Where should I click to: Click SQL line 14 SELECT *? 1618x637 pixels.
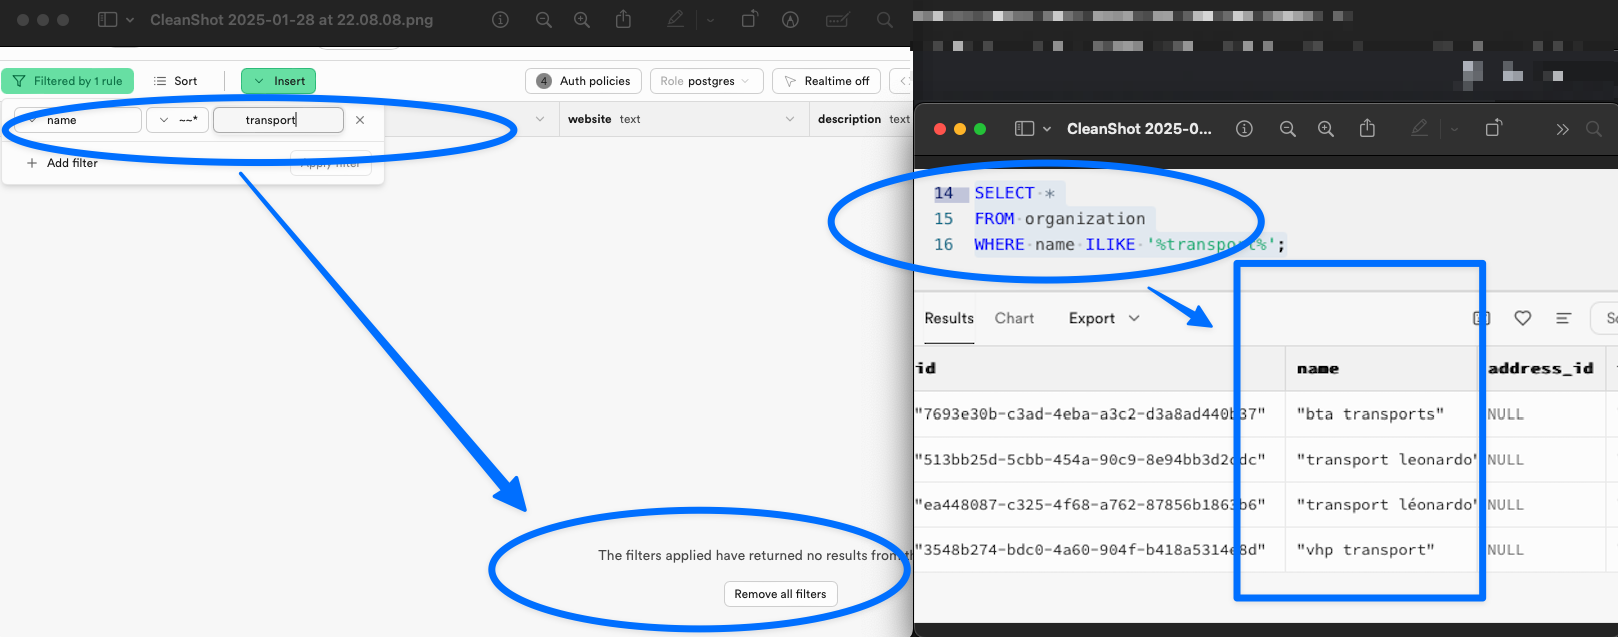click(x=1014, y=193)
